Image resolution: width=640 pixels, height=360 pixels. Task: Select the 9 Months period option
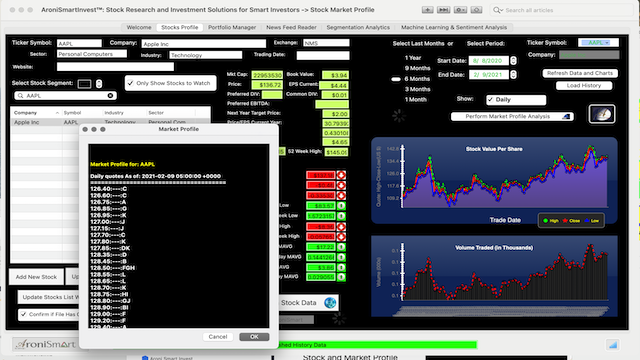pos(417,68)
